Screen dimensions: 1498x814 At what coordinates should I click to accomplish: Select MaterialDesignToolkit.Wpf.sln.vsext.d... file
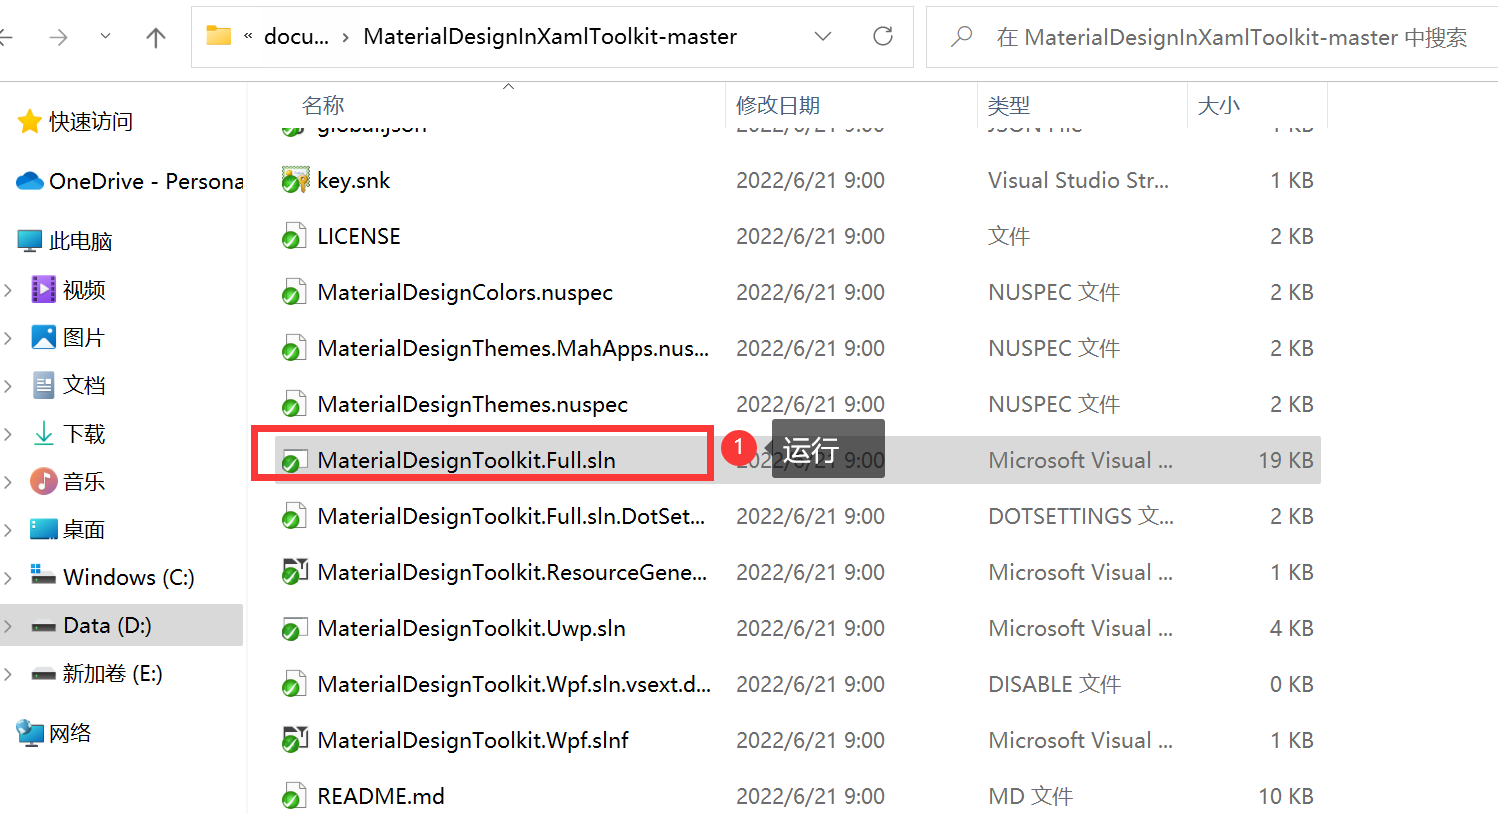[514, 685]
